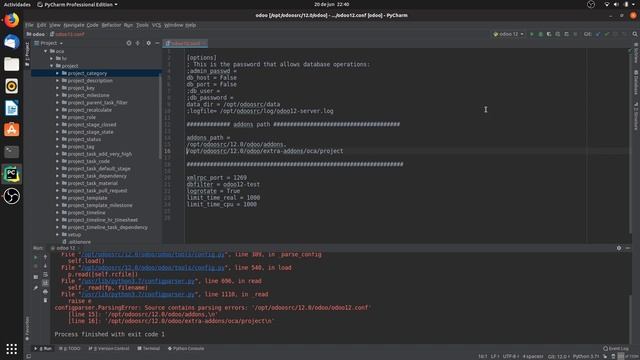Open the Edit menu
Screen dimensions: 640x360
42,25
